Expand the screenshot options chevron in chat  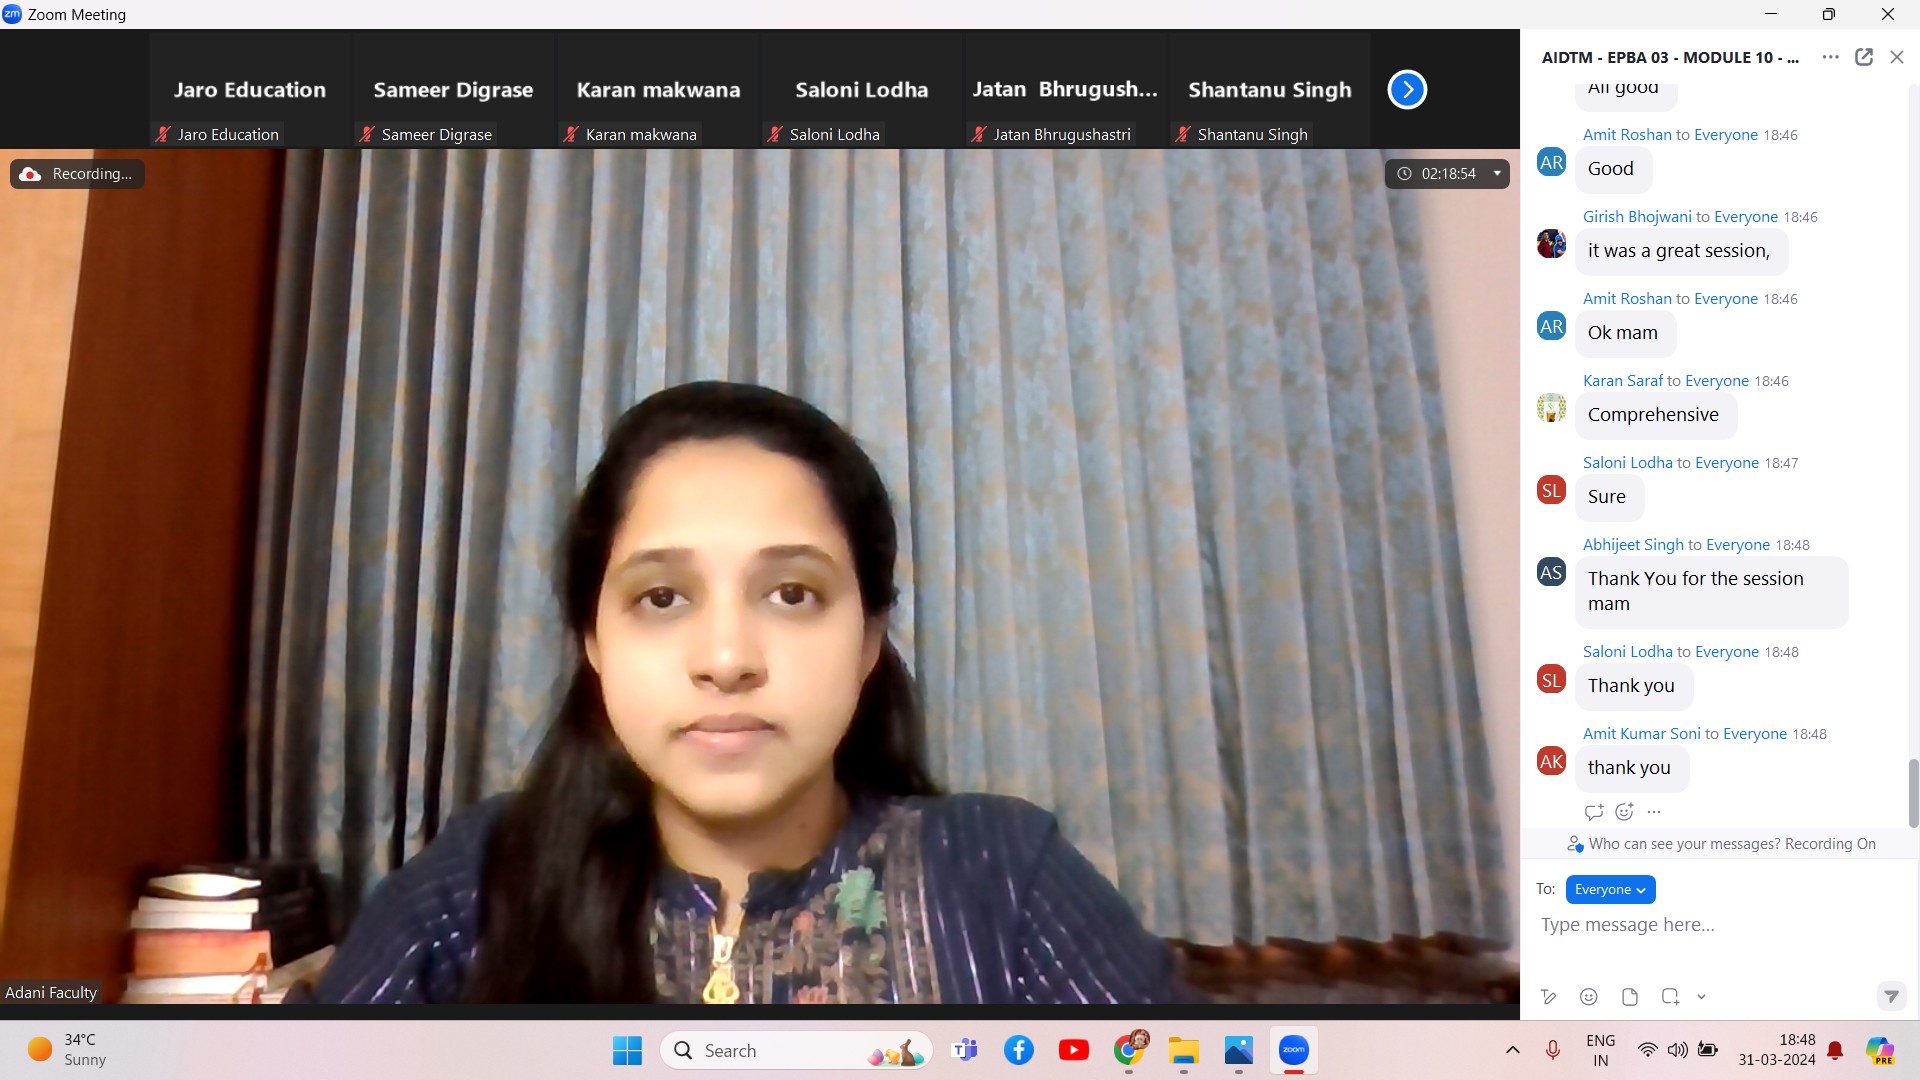(1701, 996)
